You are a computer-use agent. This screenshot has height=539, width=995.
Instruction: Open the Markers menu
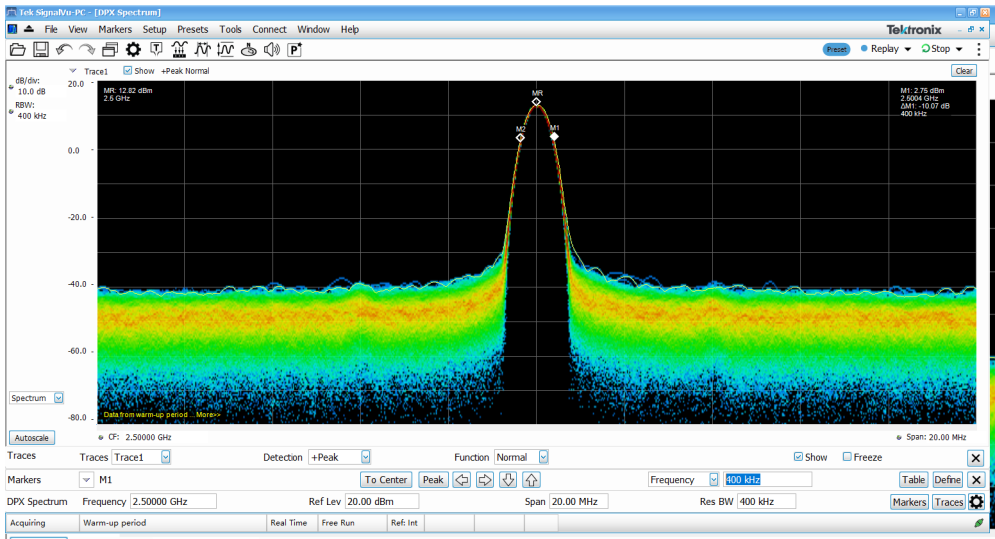click(115, 29)
